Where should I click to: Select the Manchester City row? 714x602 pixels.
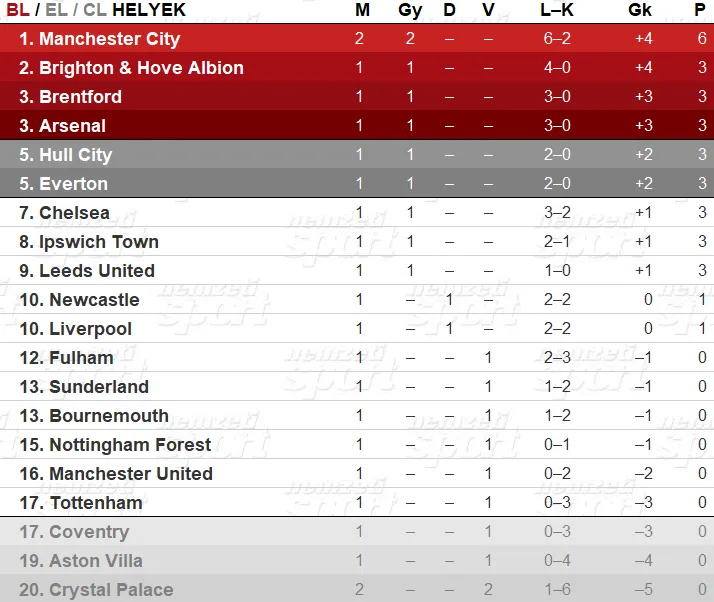click(x=357, y=38)
